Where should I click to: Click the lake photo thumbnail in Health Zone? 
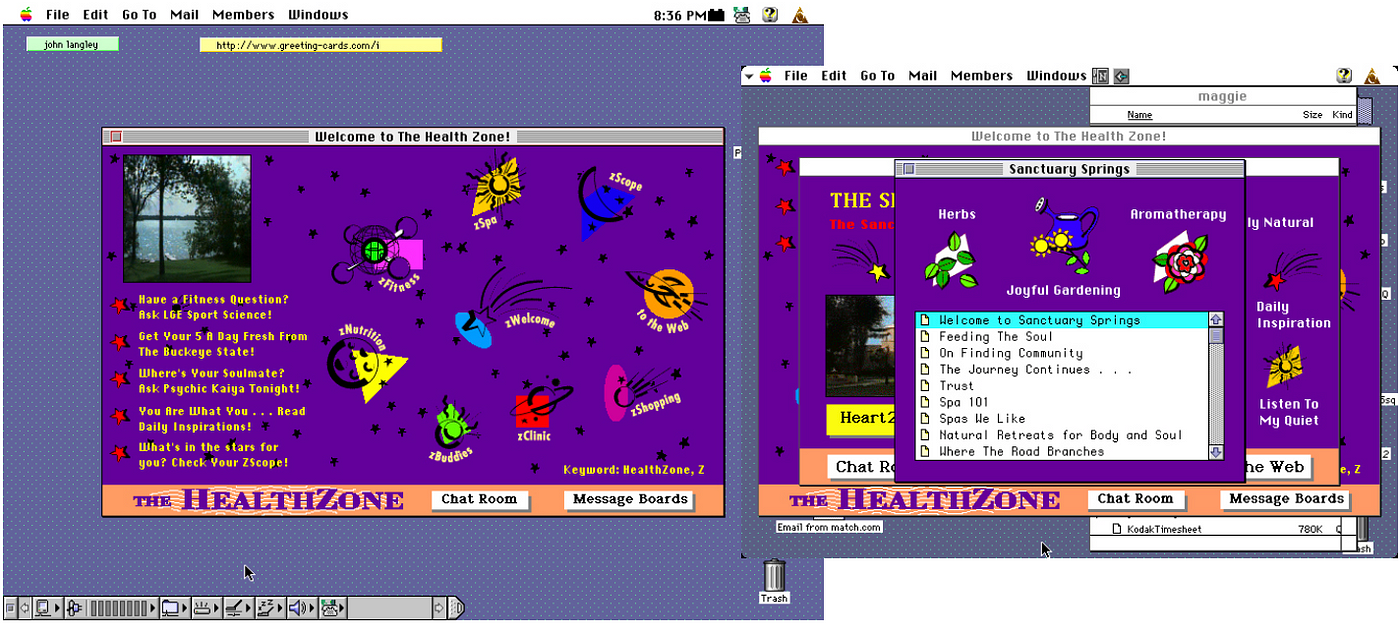[x=187, y=219]
